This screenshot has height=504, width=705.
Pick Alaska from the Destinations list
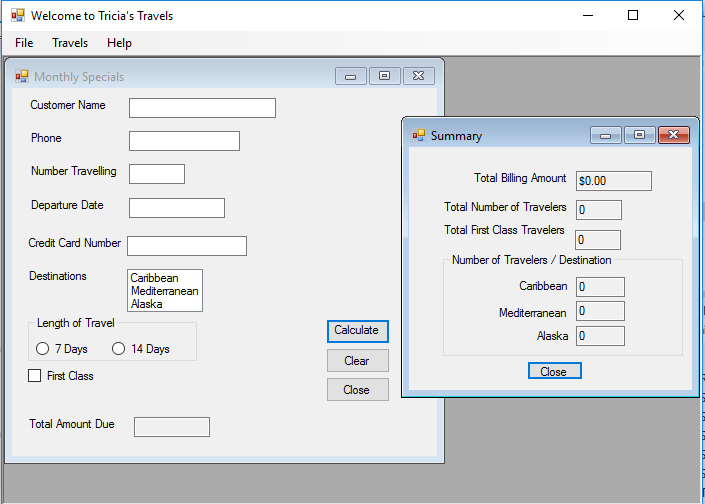(147, 304)
